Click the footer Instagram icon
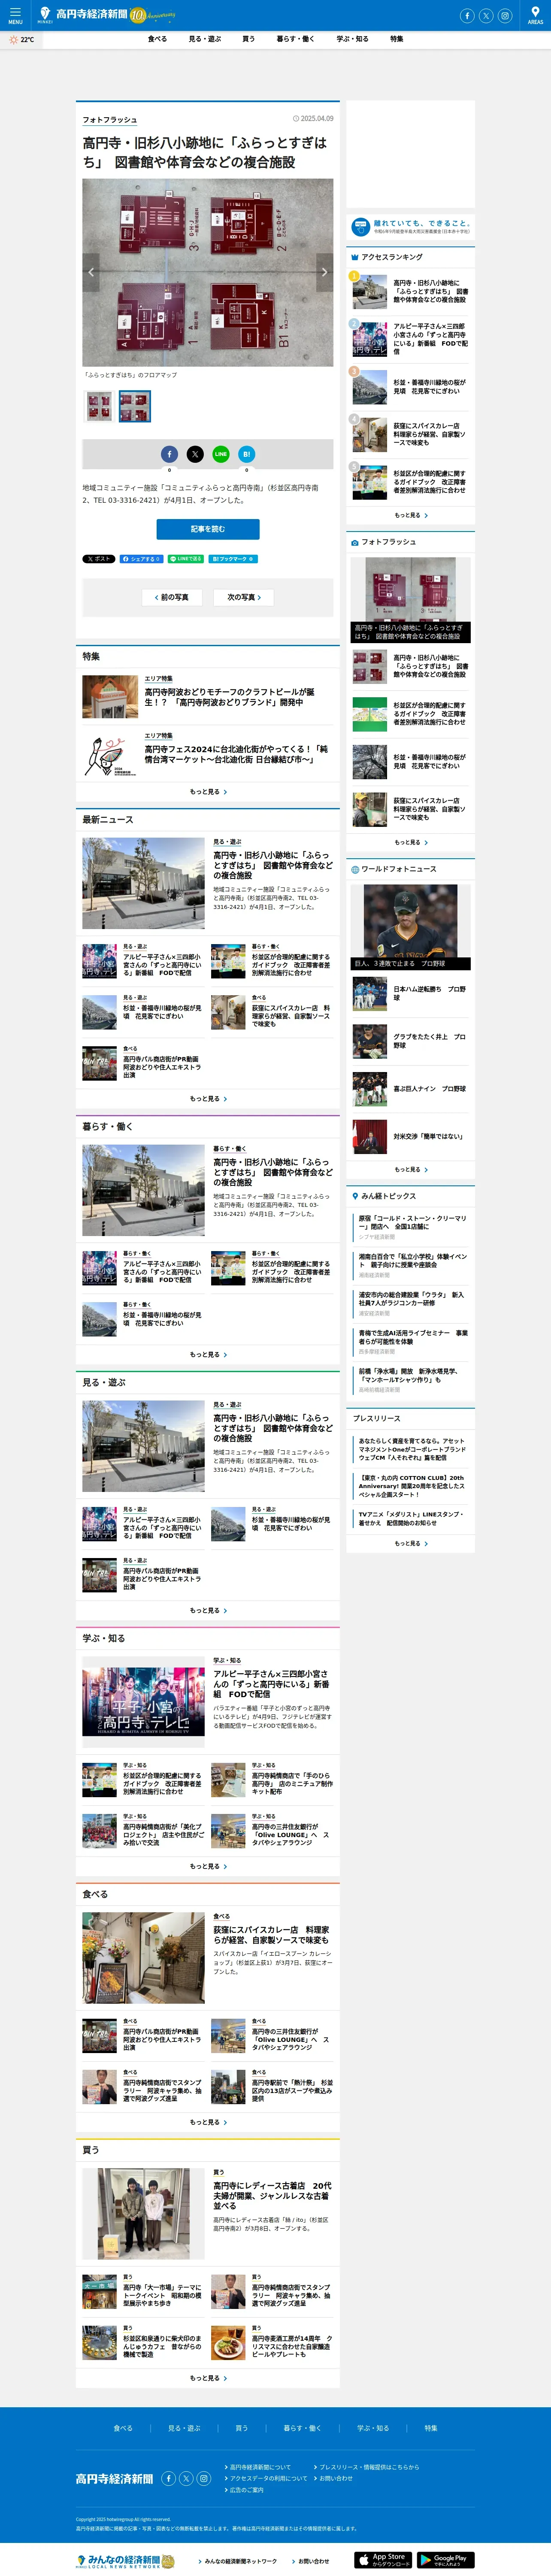This screenshot has height=2576, width=551. [x=203, y=2478]
